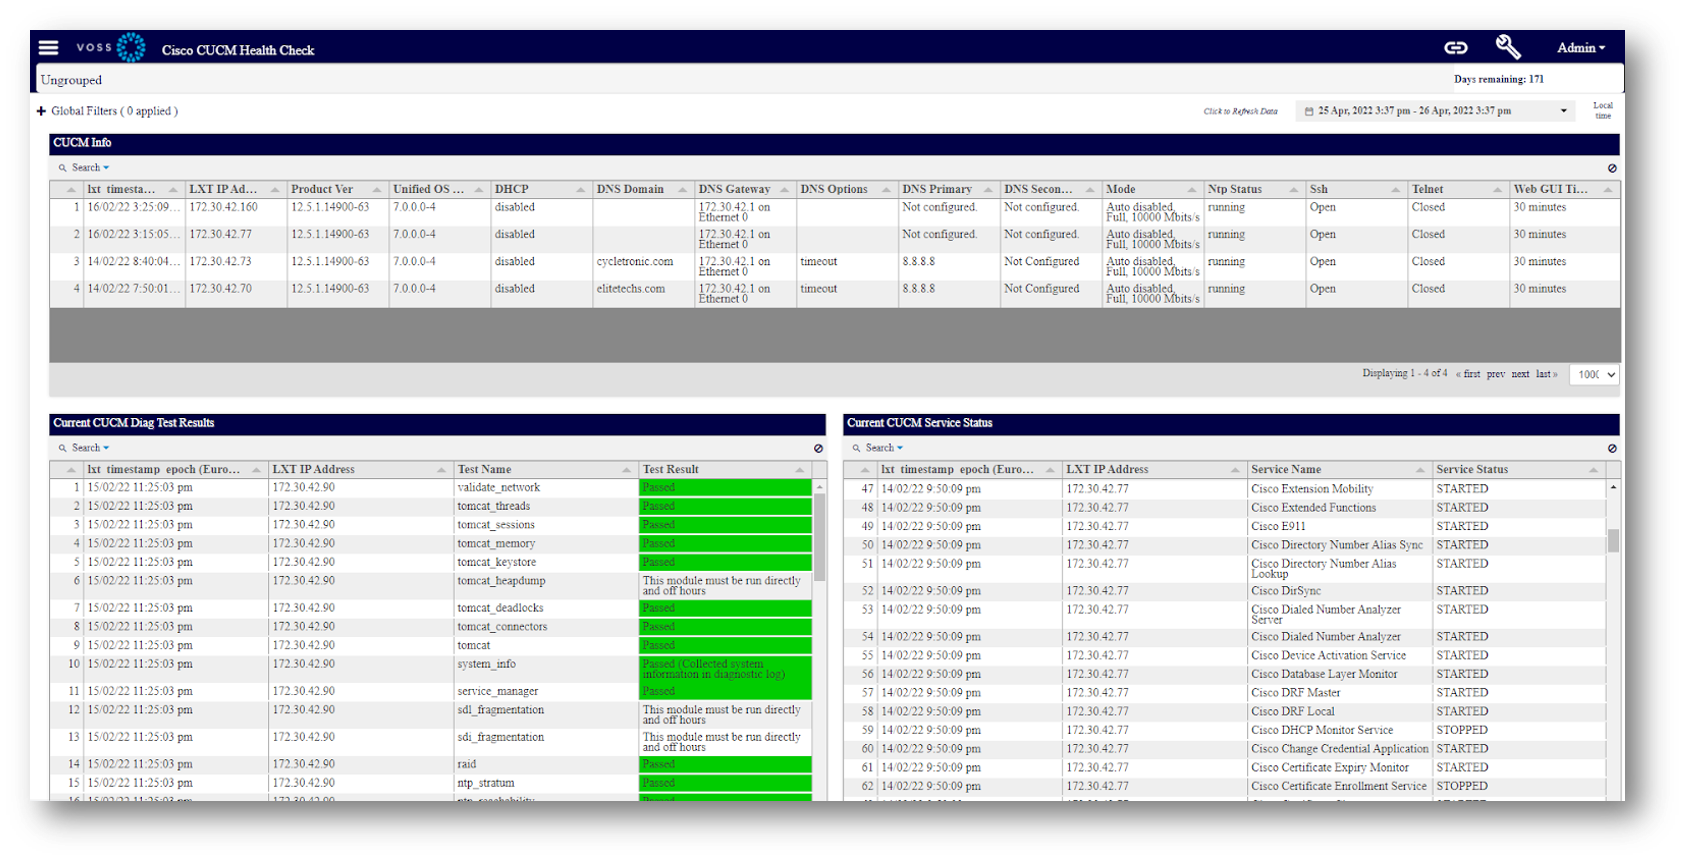
Task: Sort Diag Results by LXT IP Address
Action: point(360,469)
